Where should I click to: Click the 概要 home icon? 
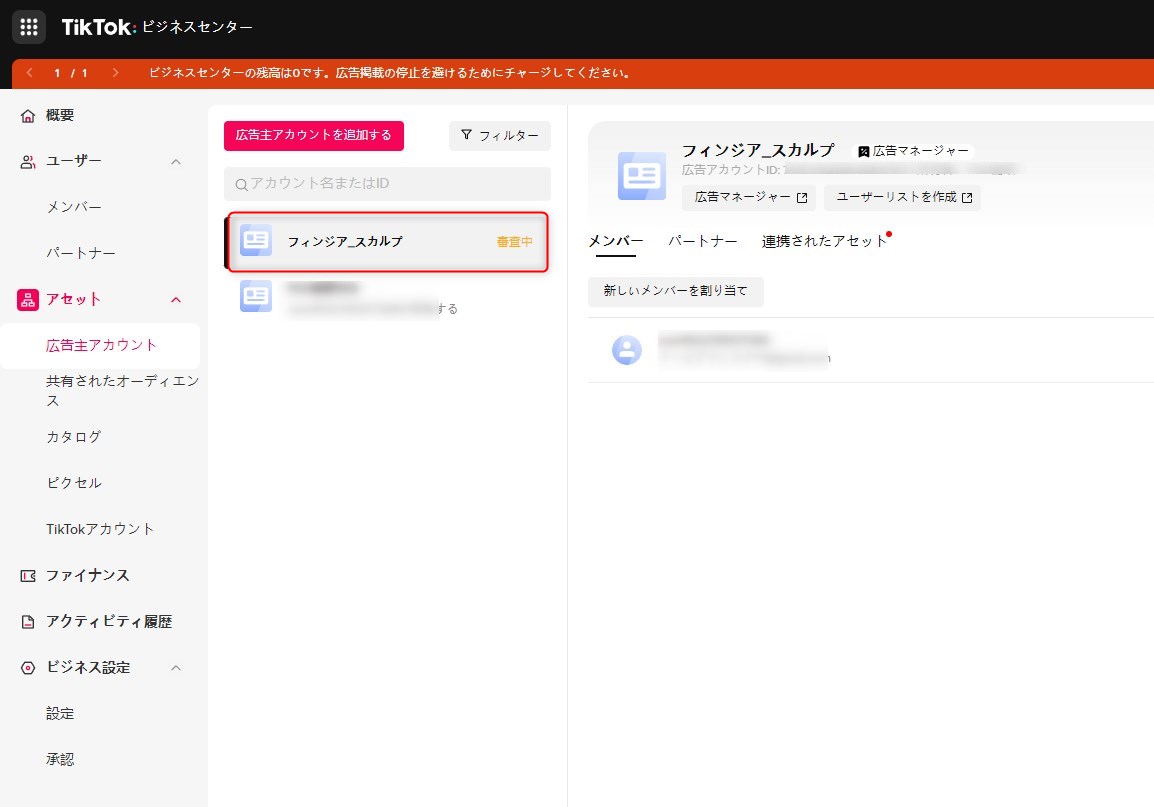pos(28,116)
